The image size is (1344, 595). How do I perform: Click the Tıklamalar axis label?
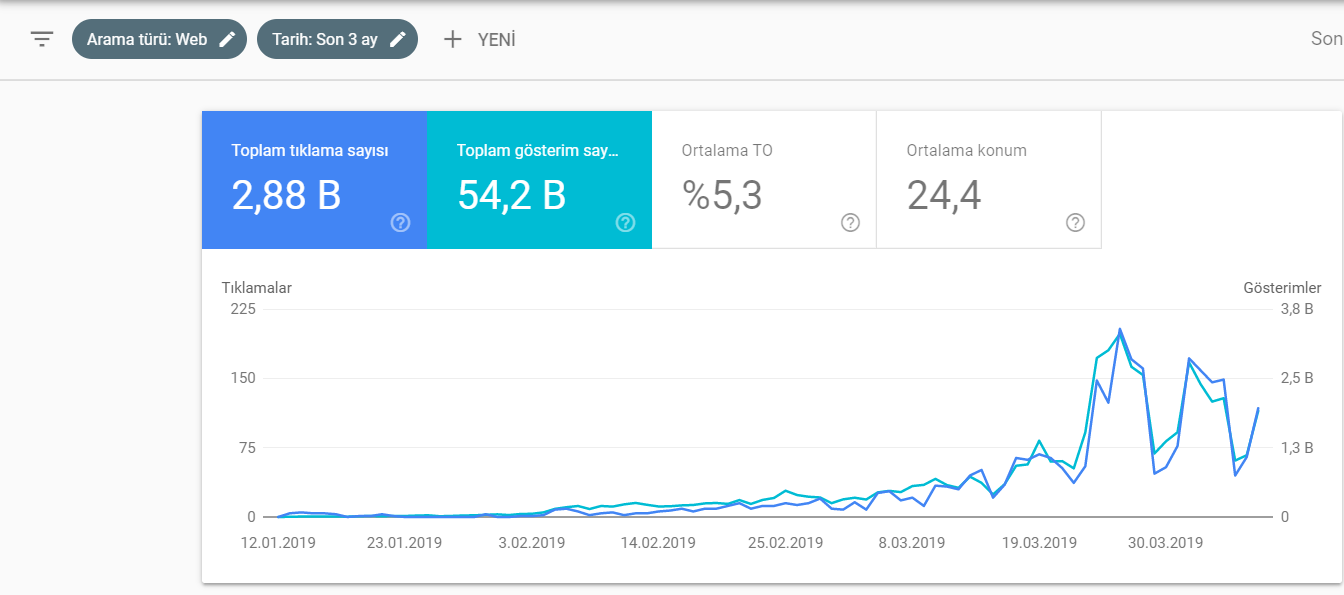(x=257, y=288)
